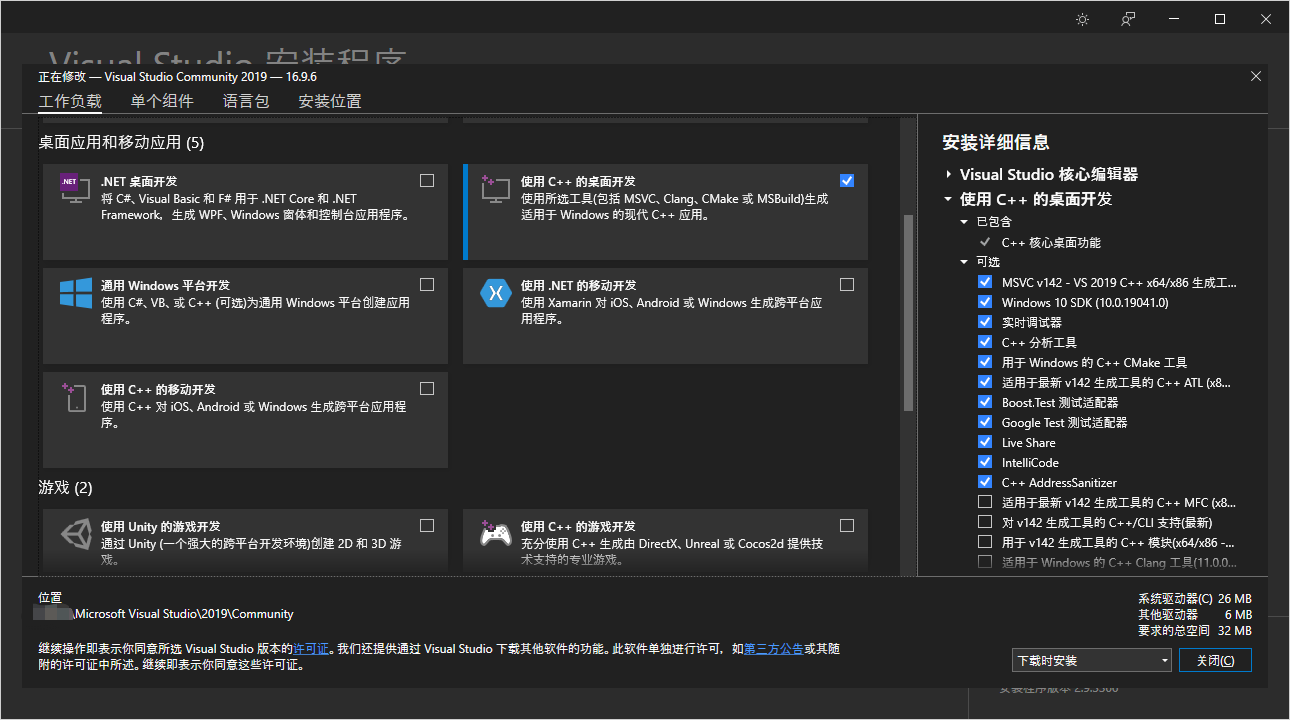This screenshot has width=1290, height=720.
Task: Click the 桌面应用和移动应用 (5) heading
Action: (121, 142)
